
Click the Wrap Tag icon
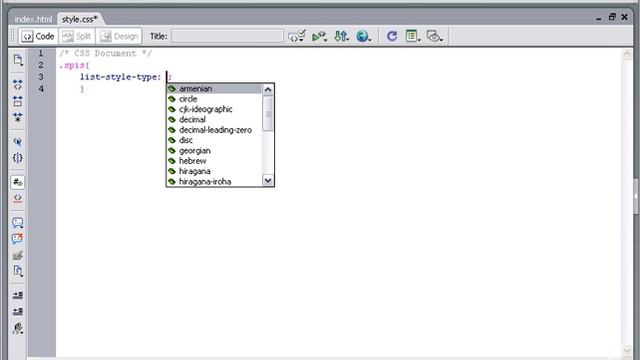tap(18, 256)
